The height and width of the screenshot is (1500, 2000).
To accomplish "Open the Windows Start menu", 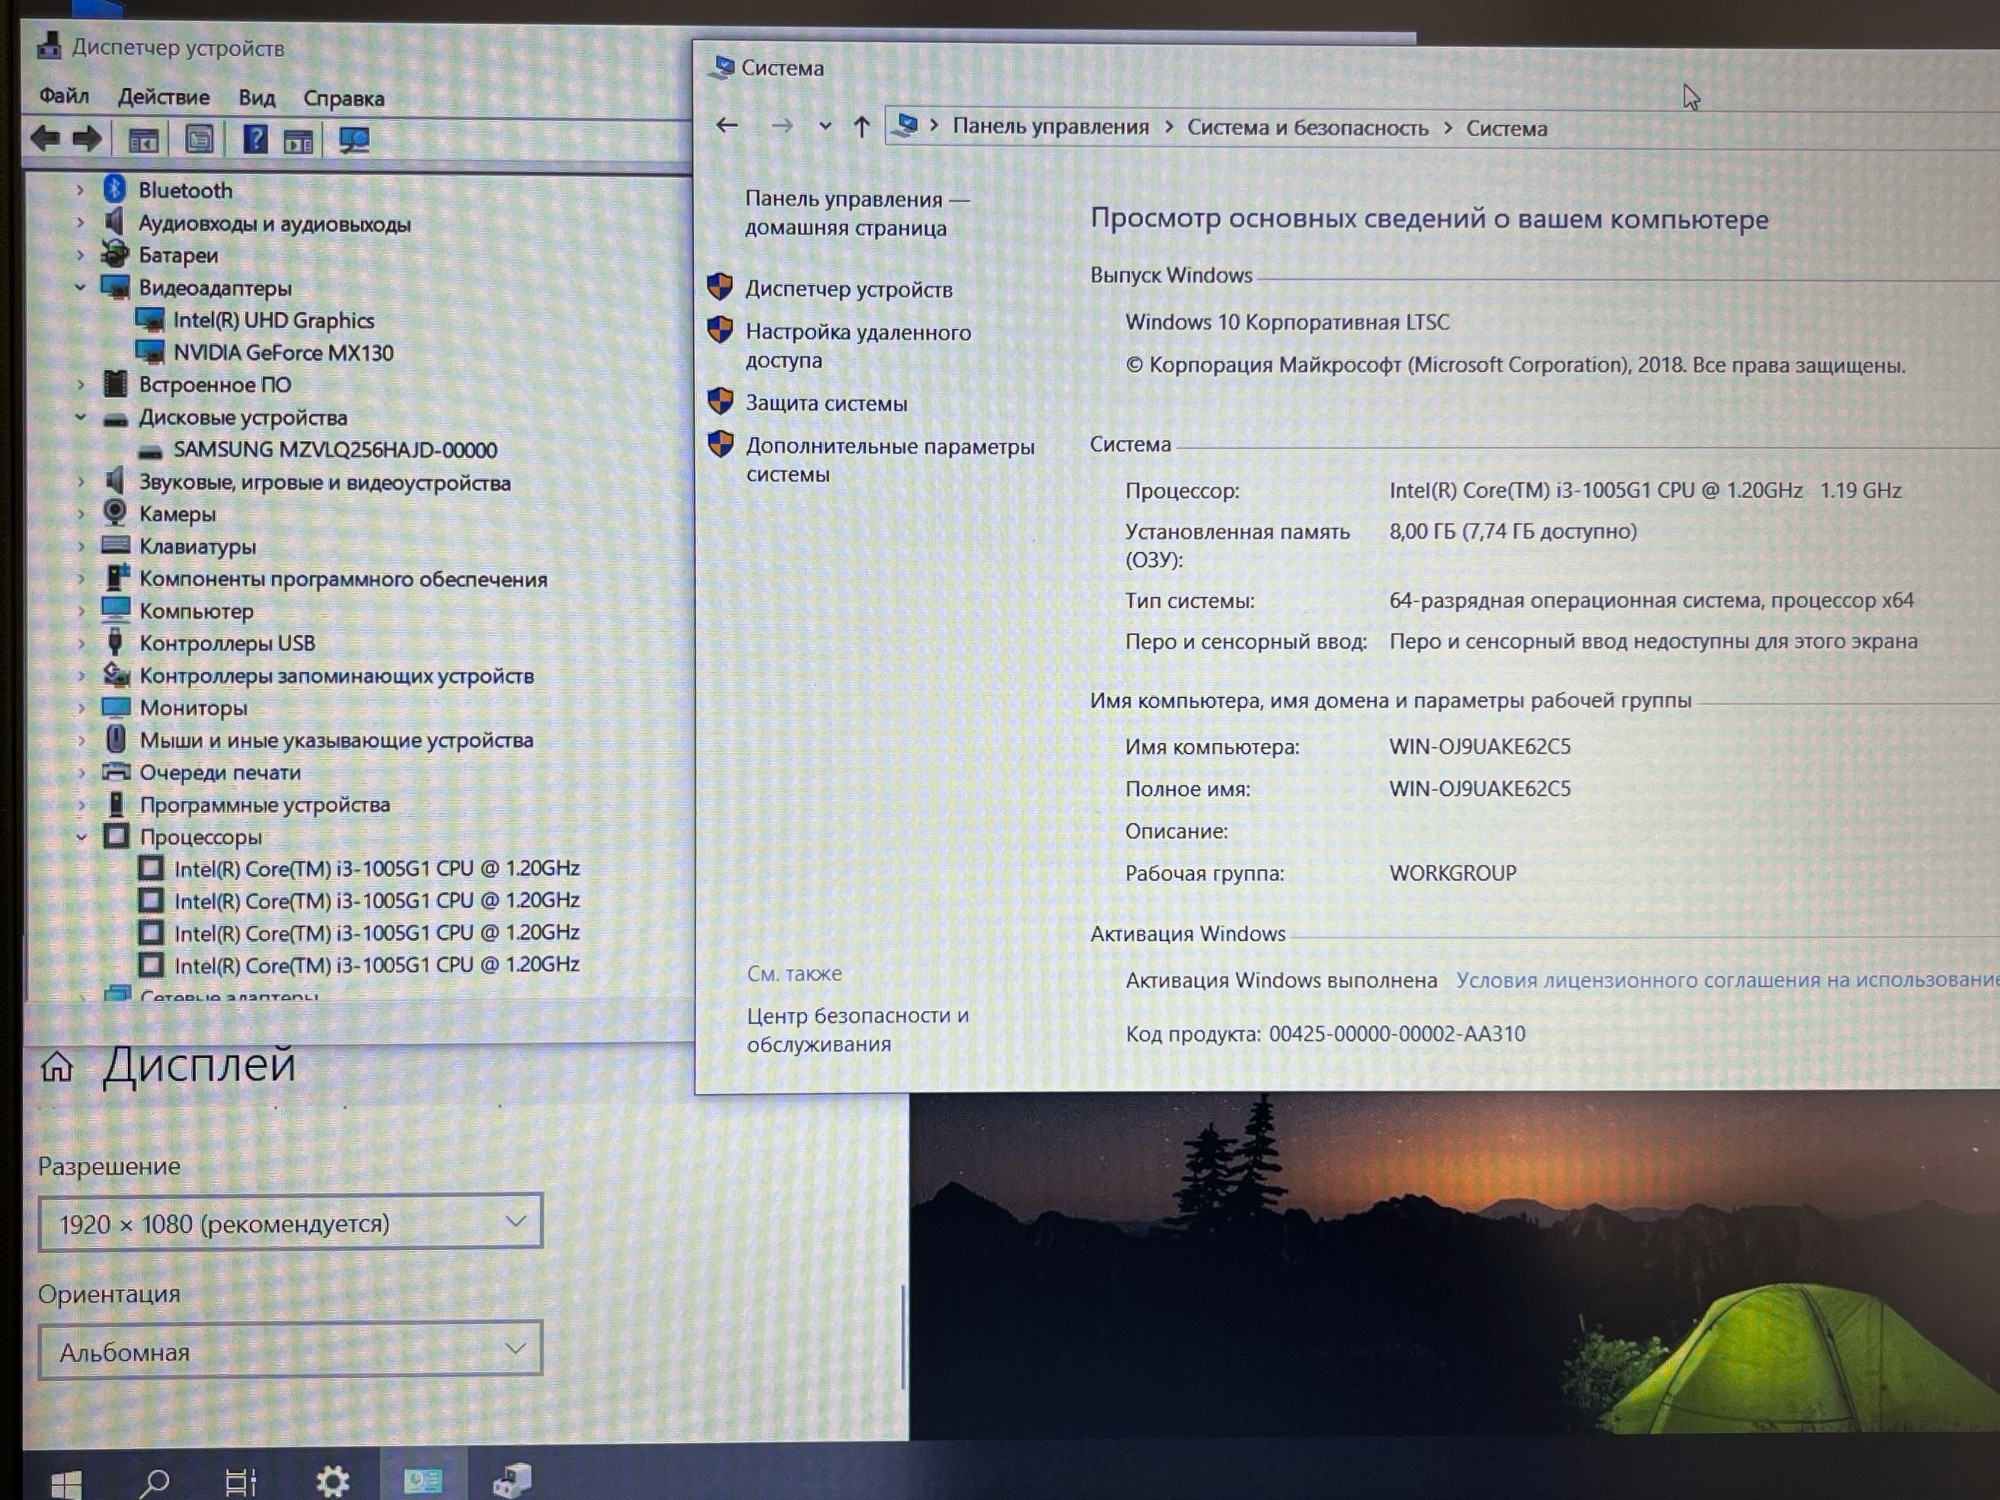I will (66, 1483).
